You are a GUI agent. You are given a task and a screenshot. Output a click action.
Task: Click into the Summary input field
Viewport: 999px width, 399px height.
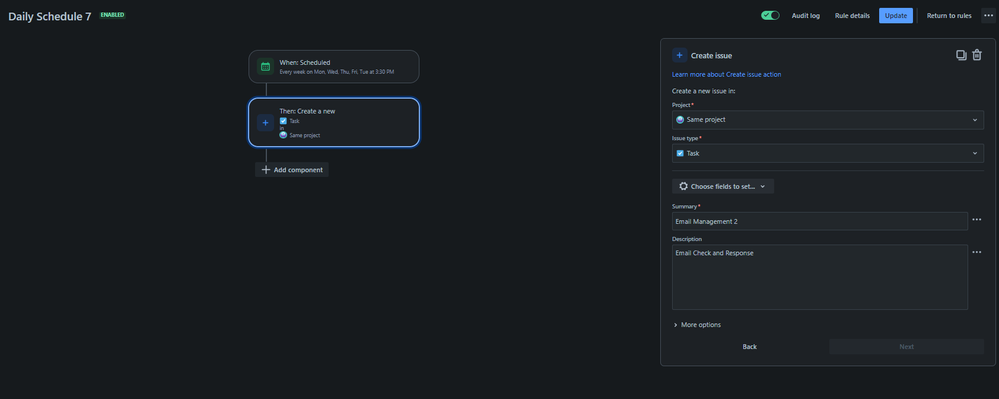(820, 221)
